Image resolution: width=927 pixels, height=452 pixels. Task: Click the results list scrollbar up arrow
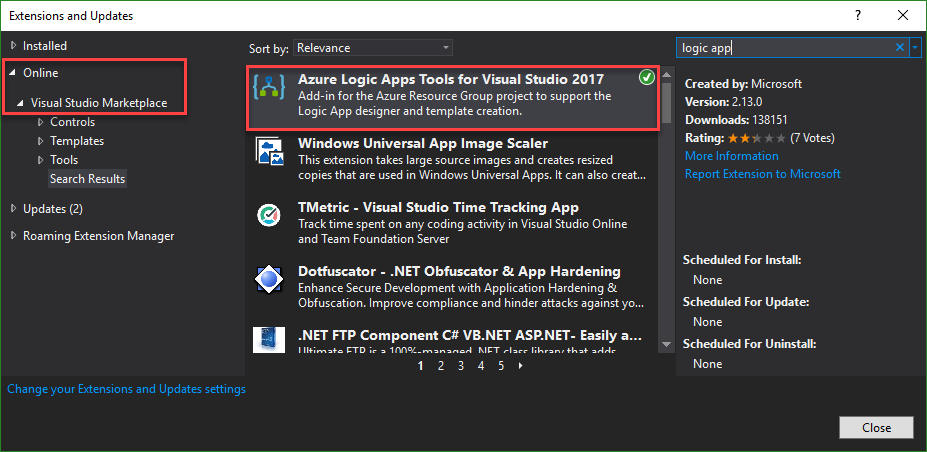click(x=666, y=75)
